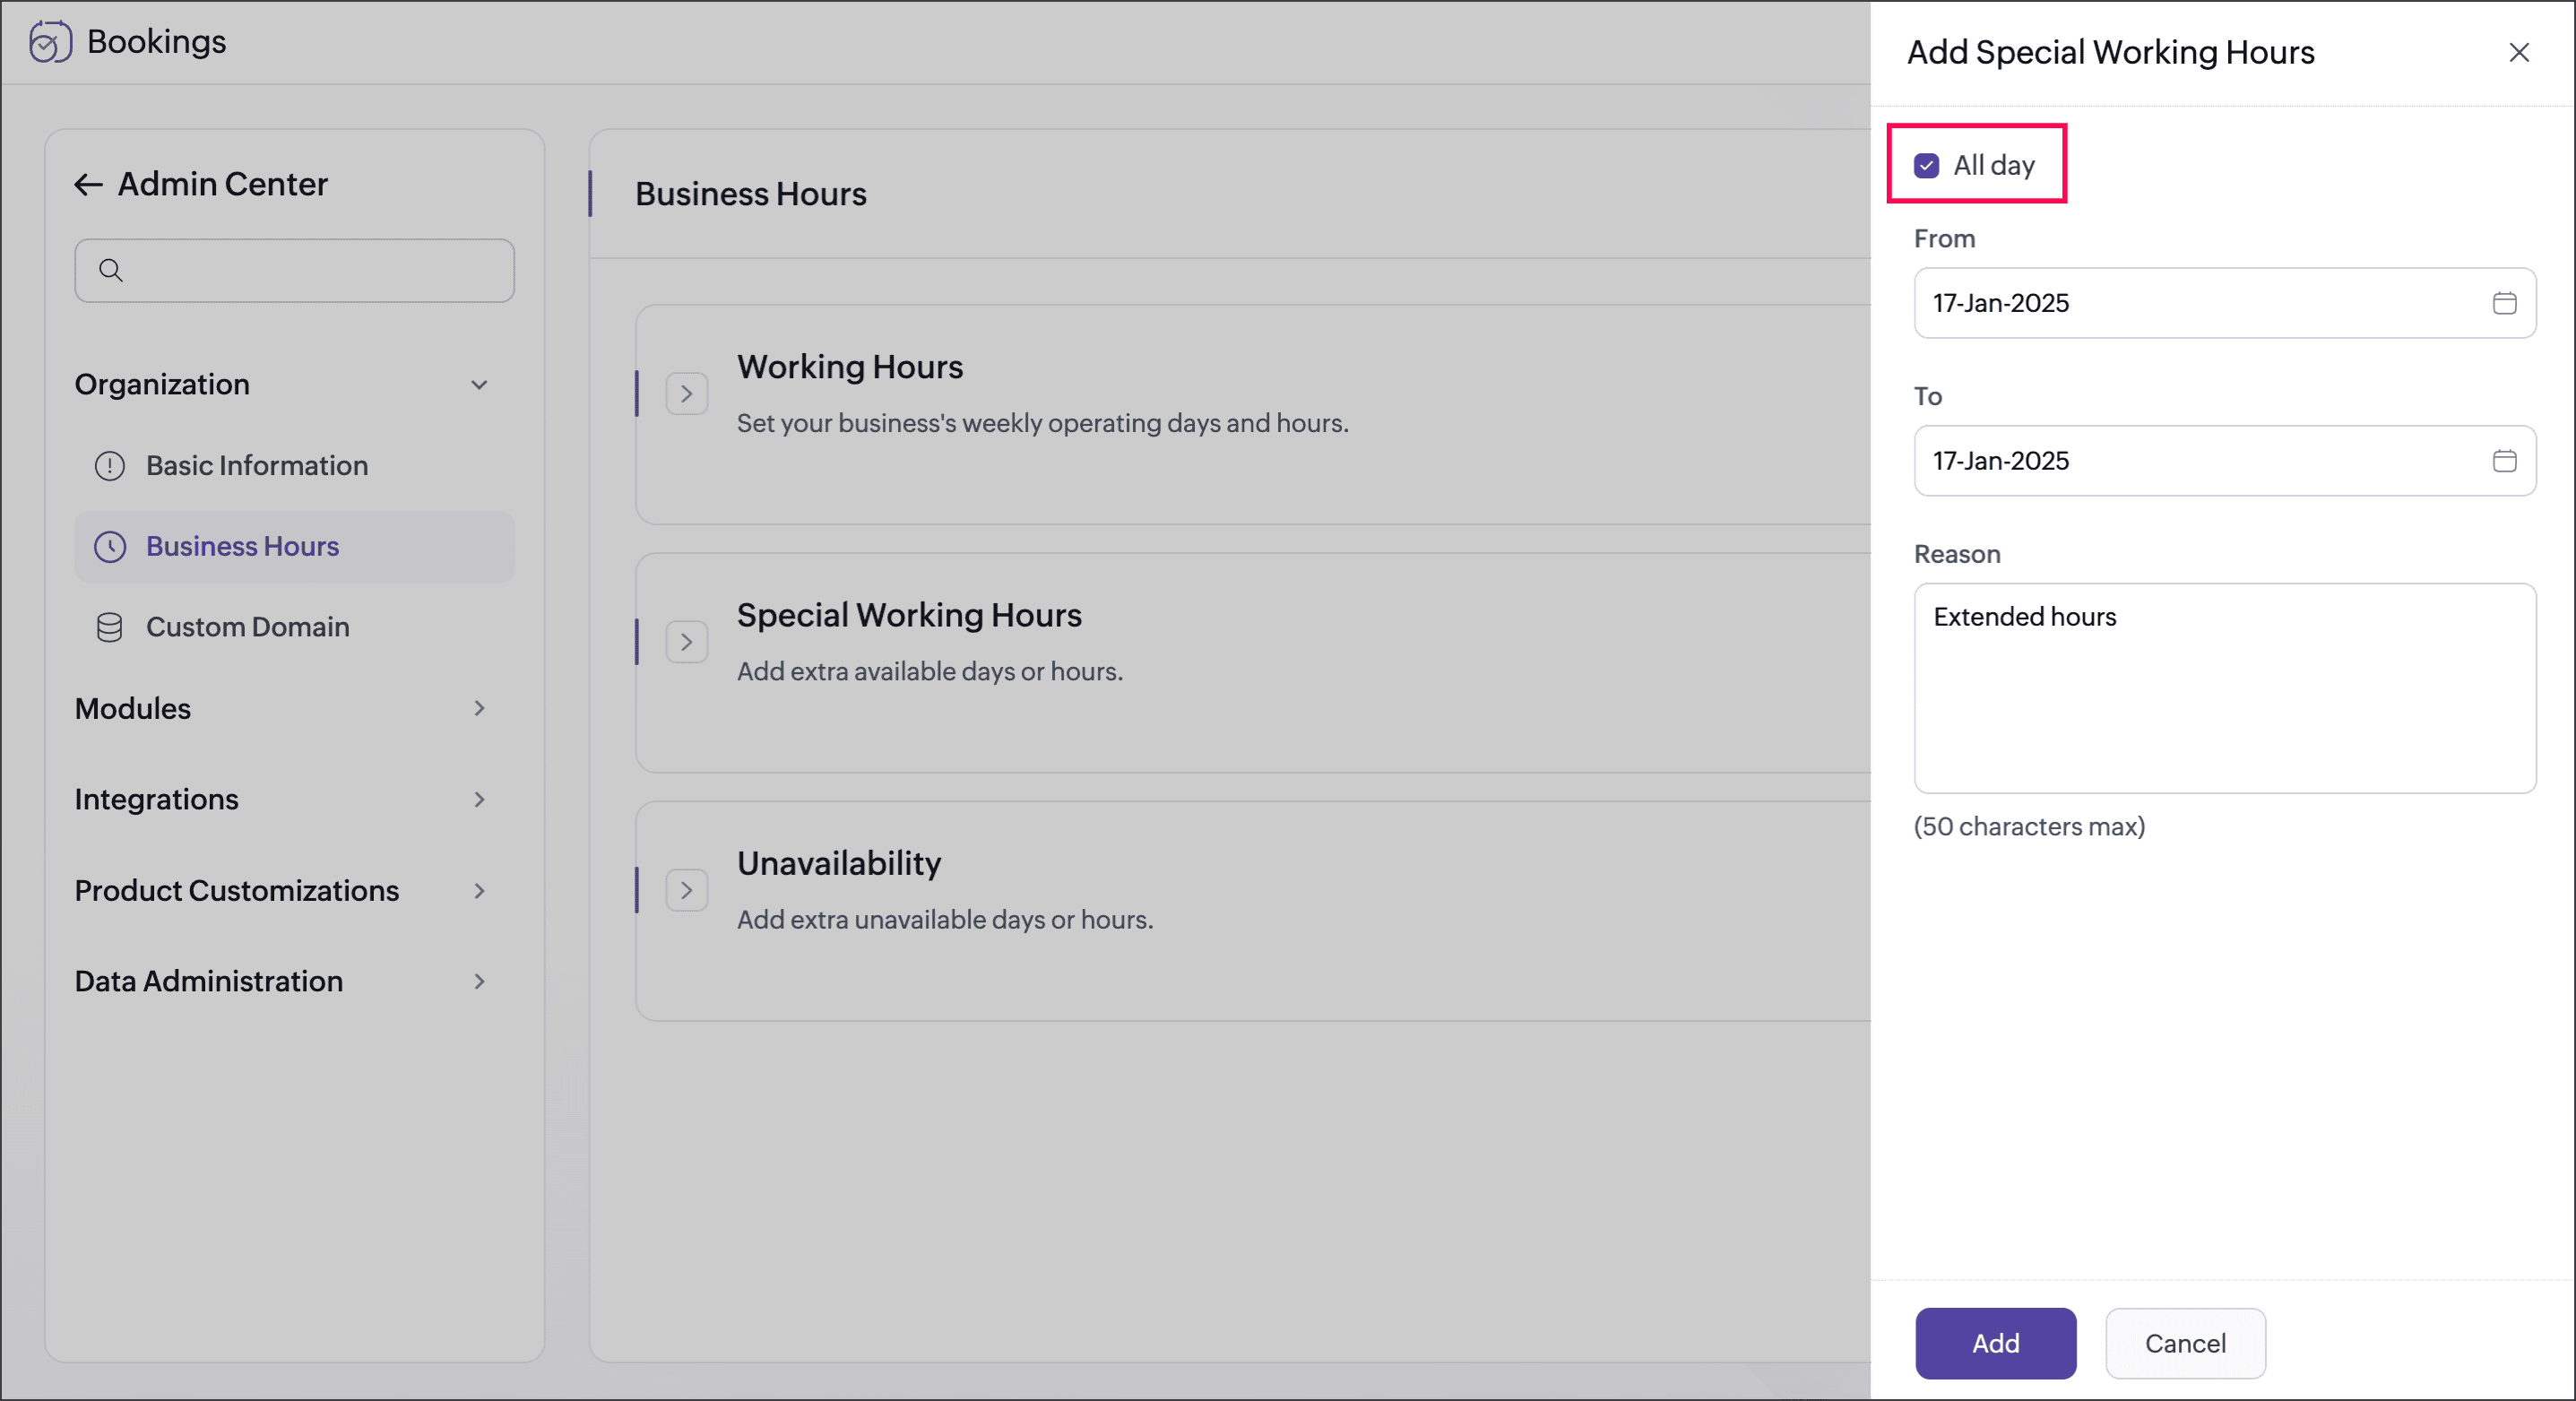Click the back arrow next to Admin Center
The width and height of the screenshot is (2576, 1401).
88,185
